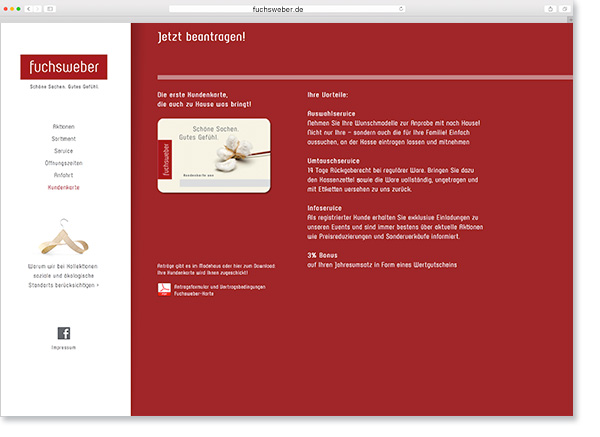The image size is (600, 437).
Task: Click the 'Jetzt beantragen!' heading
Action: tap(202, 37)
